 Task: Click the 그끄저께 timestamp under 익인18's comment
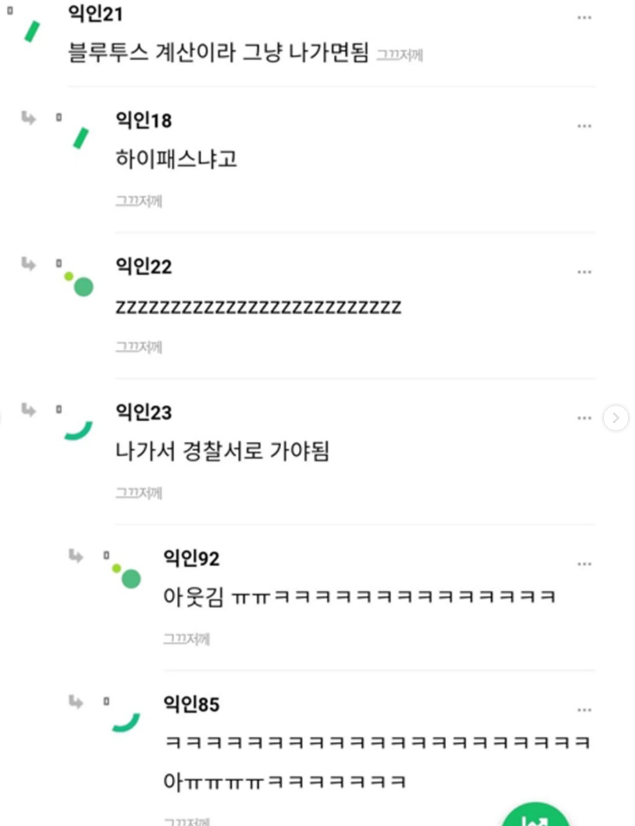coord(139,201)
